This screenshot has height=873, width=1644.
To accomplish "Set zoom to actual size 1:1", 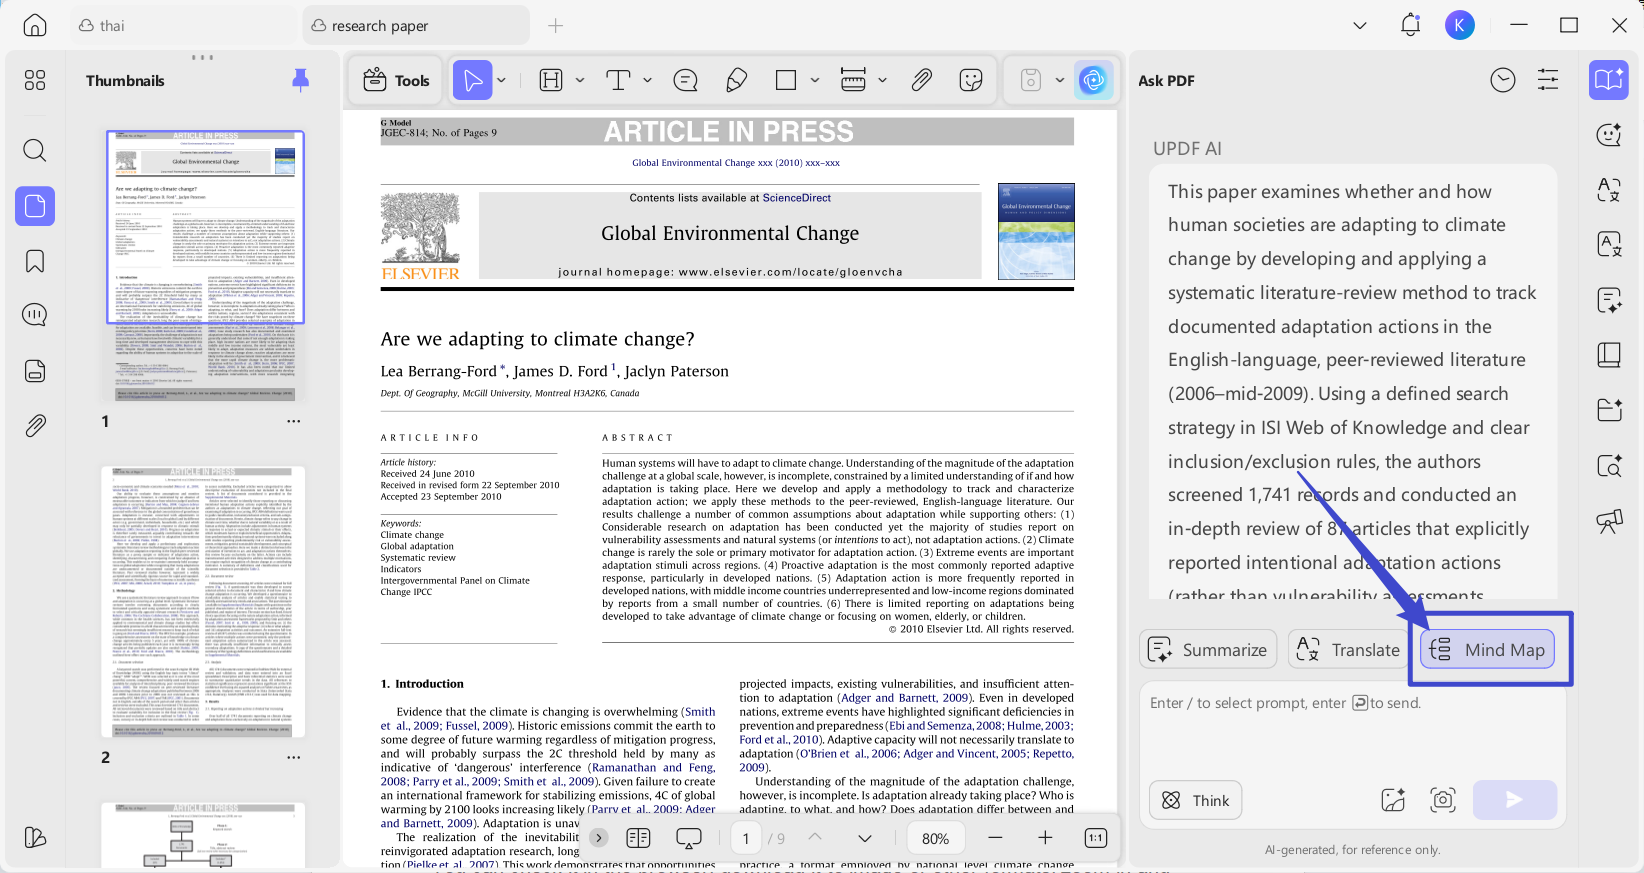I will (x=1096, y=838).
